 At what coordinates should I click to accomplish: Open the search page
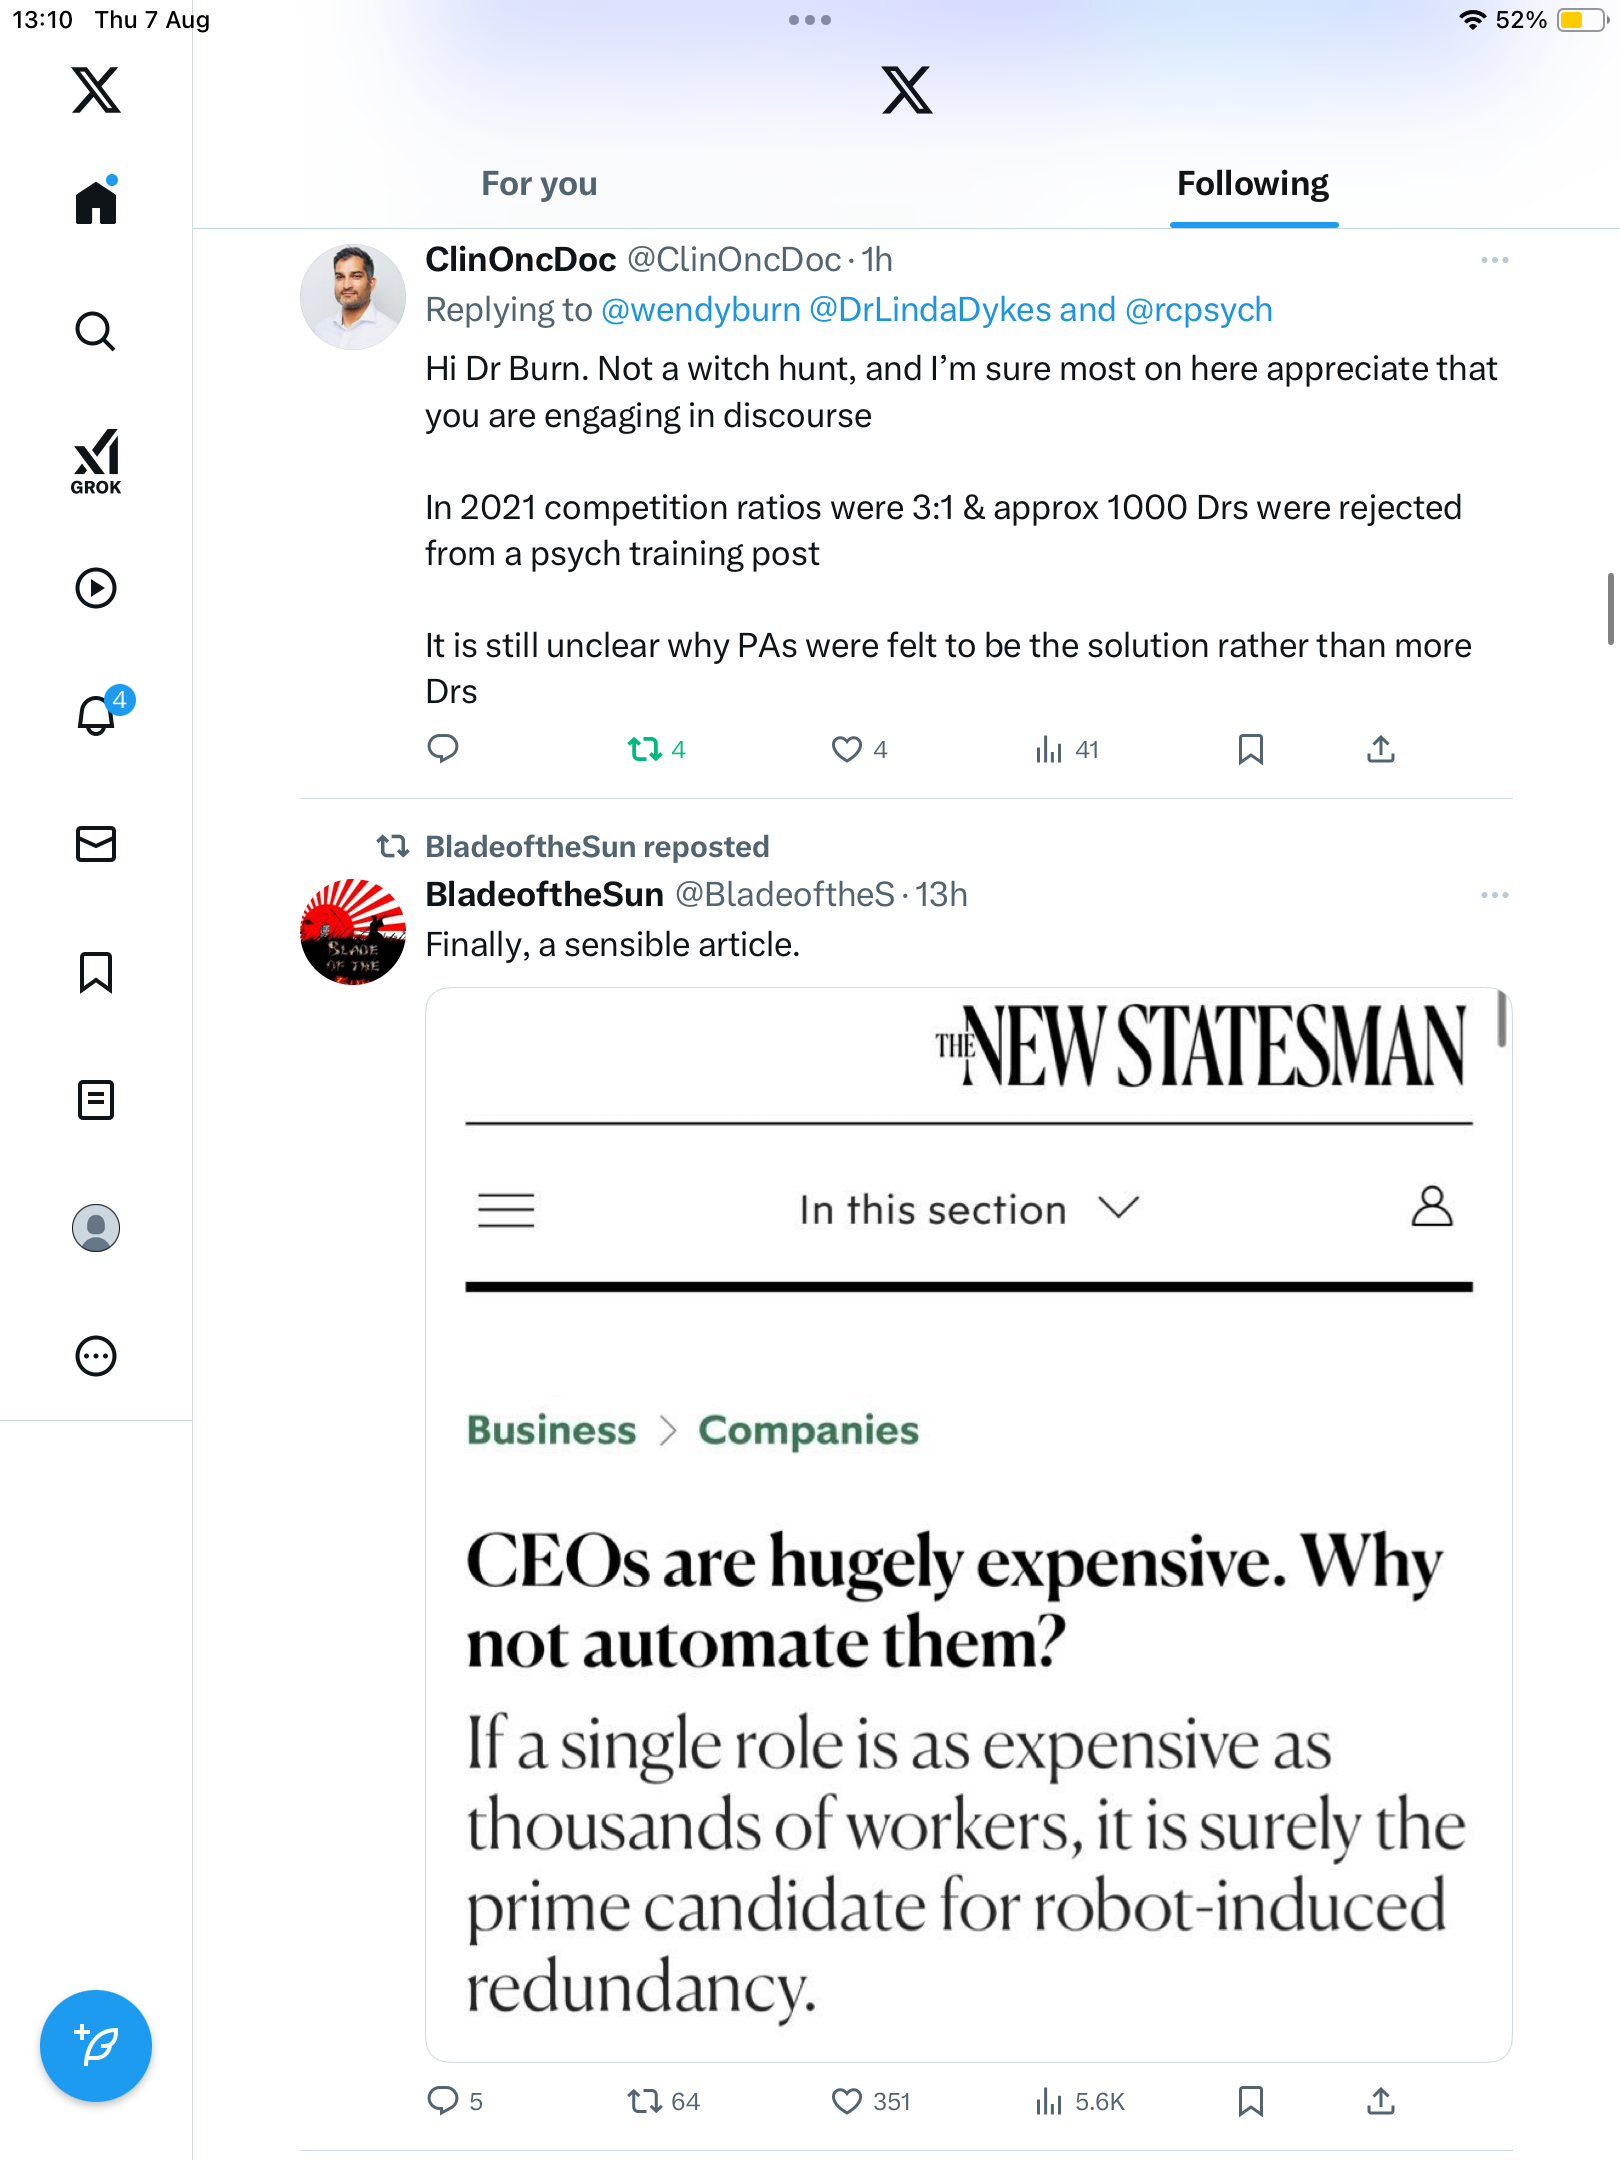[x=96, y=331]
